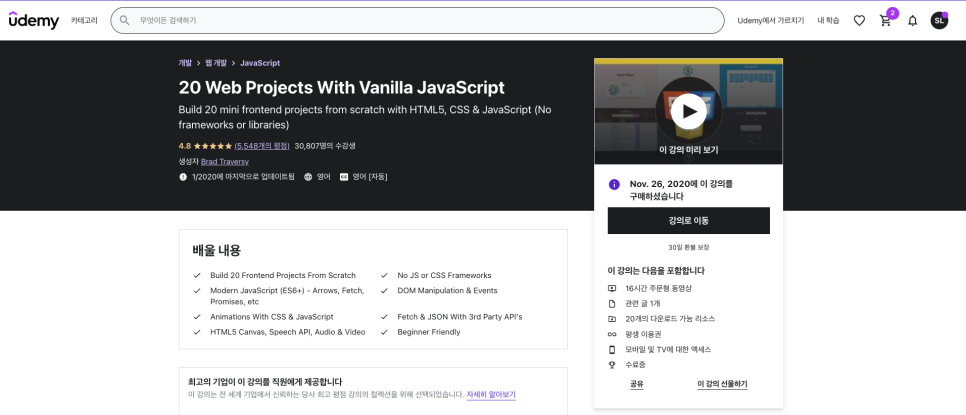Click the five-star rating icons

213,146
